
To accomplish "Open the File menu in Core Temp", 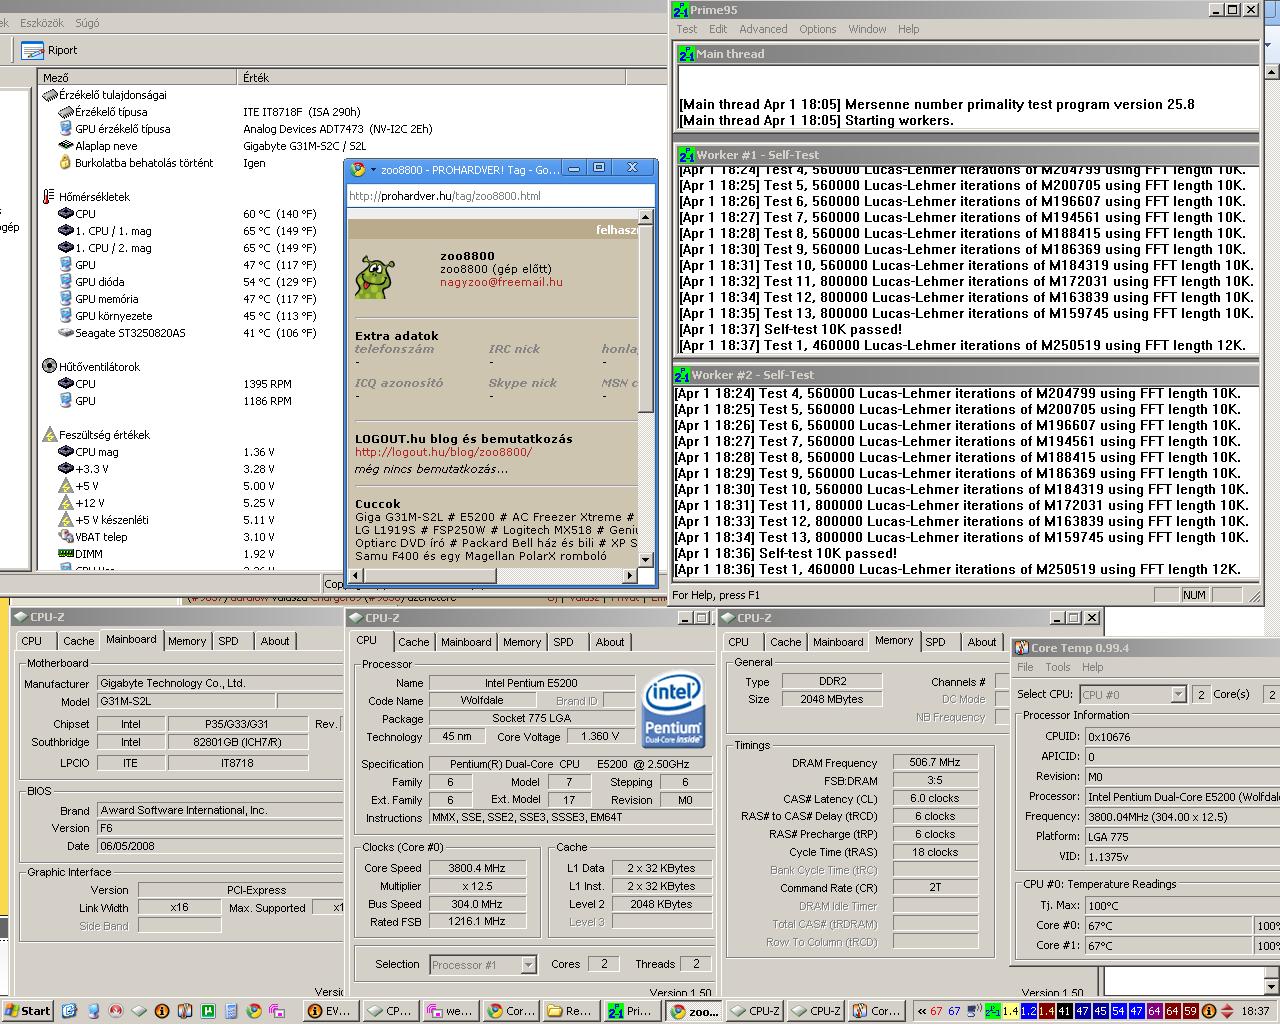I will pos(1025,667).
